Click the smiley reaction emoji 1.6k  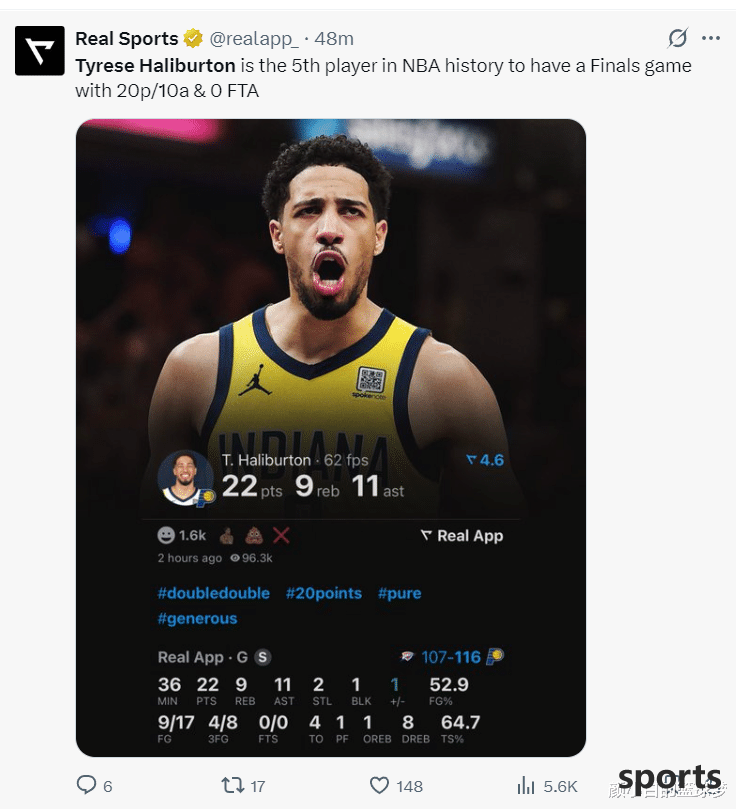182,536
